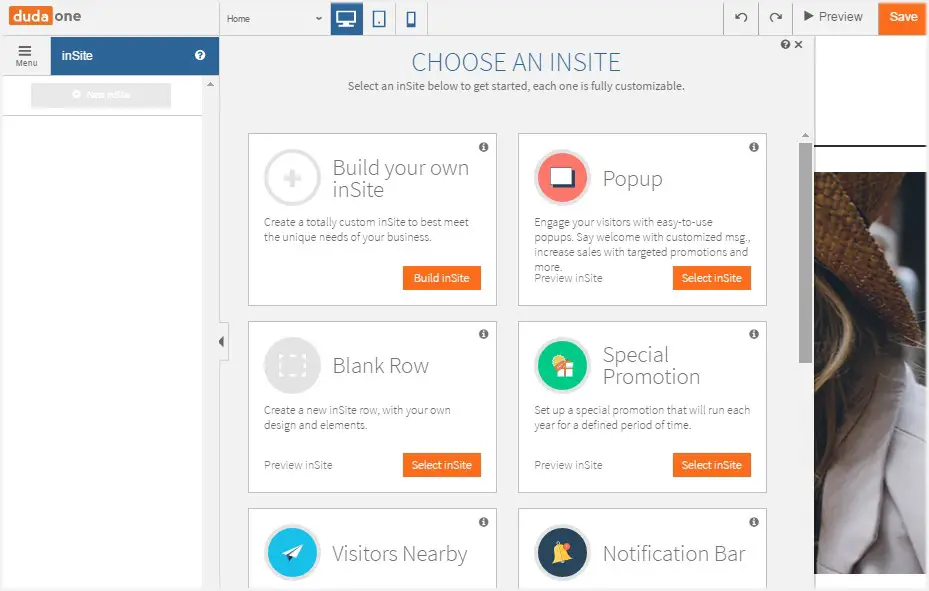Show info for Visitors Nearby card
This screenshot has height=591, width=929.
pyautogui.click(x=483, y=522)
